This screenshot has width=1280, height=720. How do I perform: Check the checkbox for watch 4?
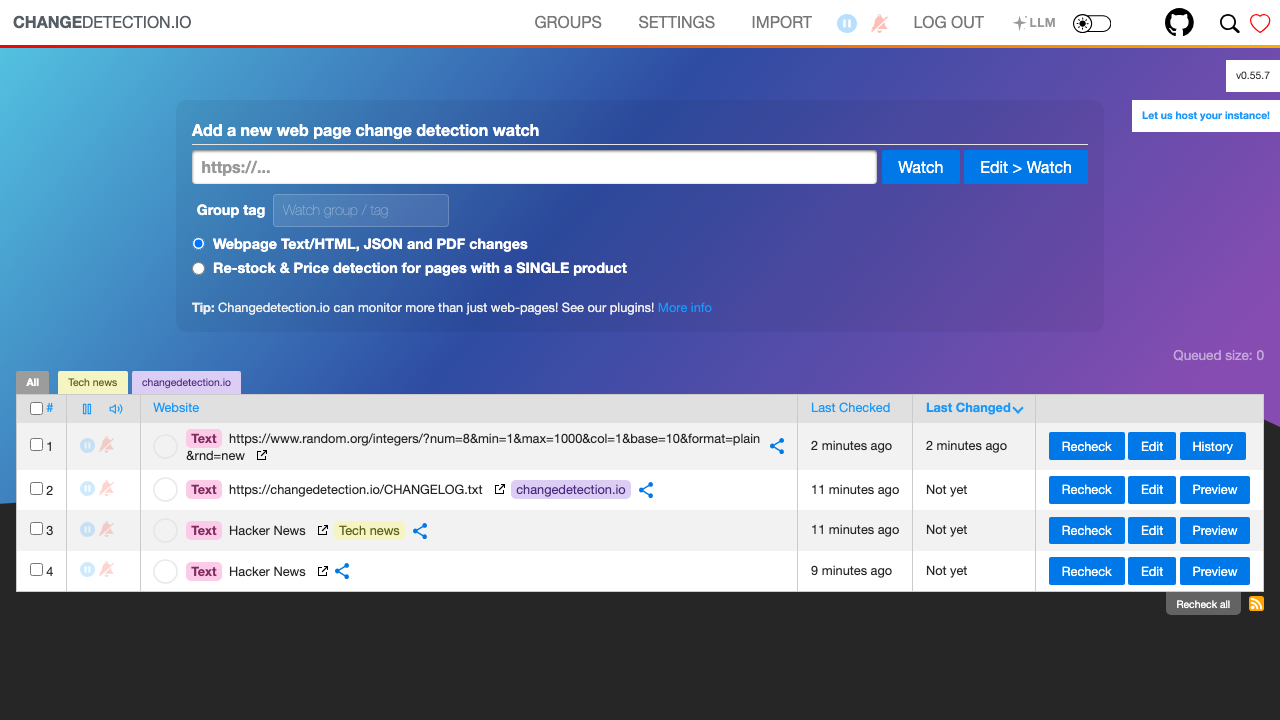[37, 570]
